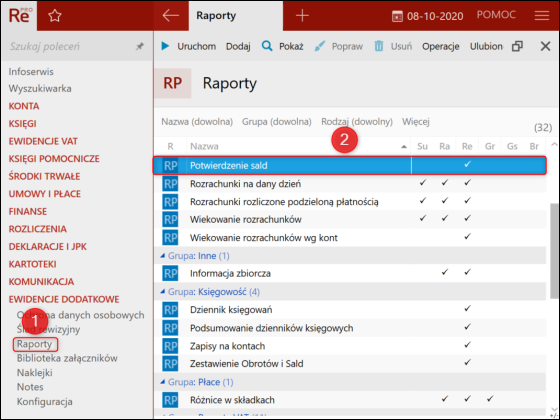Click the detach window icon in toolbar
This screenshot has width=560, height=420.
click(517, 46)
